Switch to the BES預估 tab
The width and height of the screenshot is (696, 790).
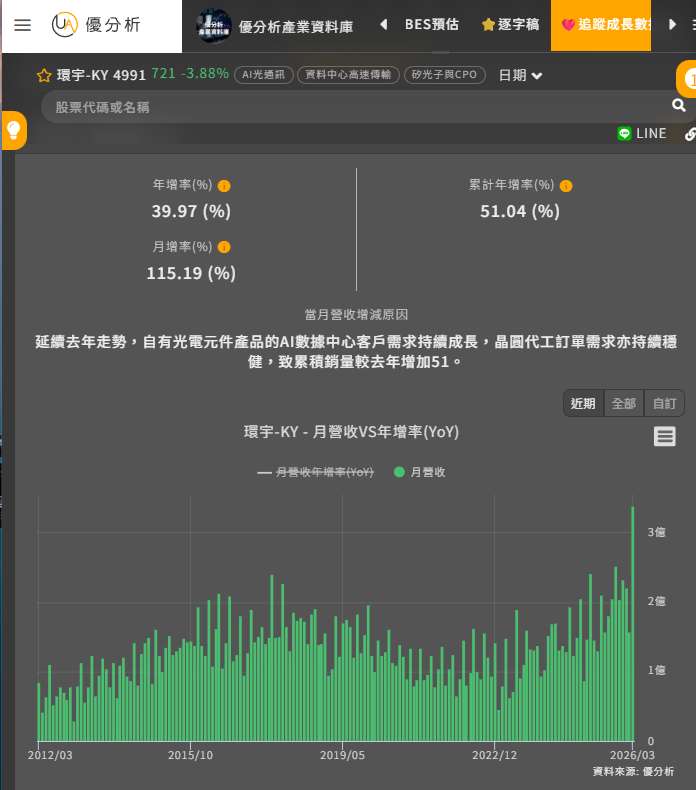point(431,24)
